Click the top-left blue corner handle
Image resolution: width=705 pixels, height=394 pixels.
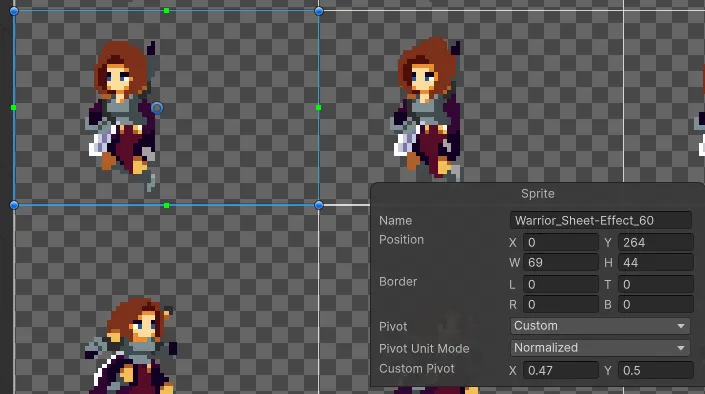coord(14,11)
